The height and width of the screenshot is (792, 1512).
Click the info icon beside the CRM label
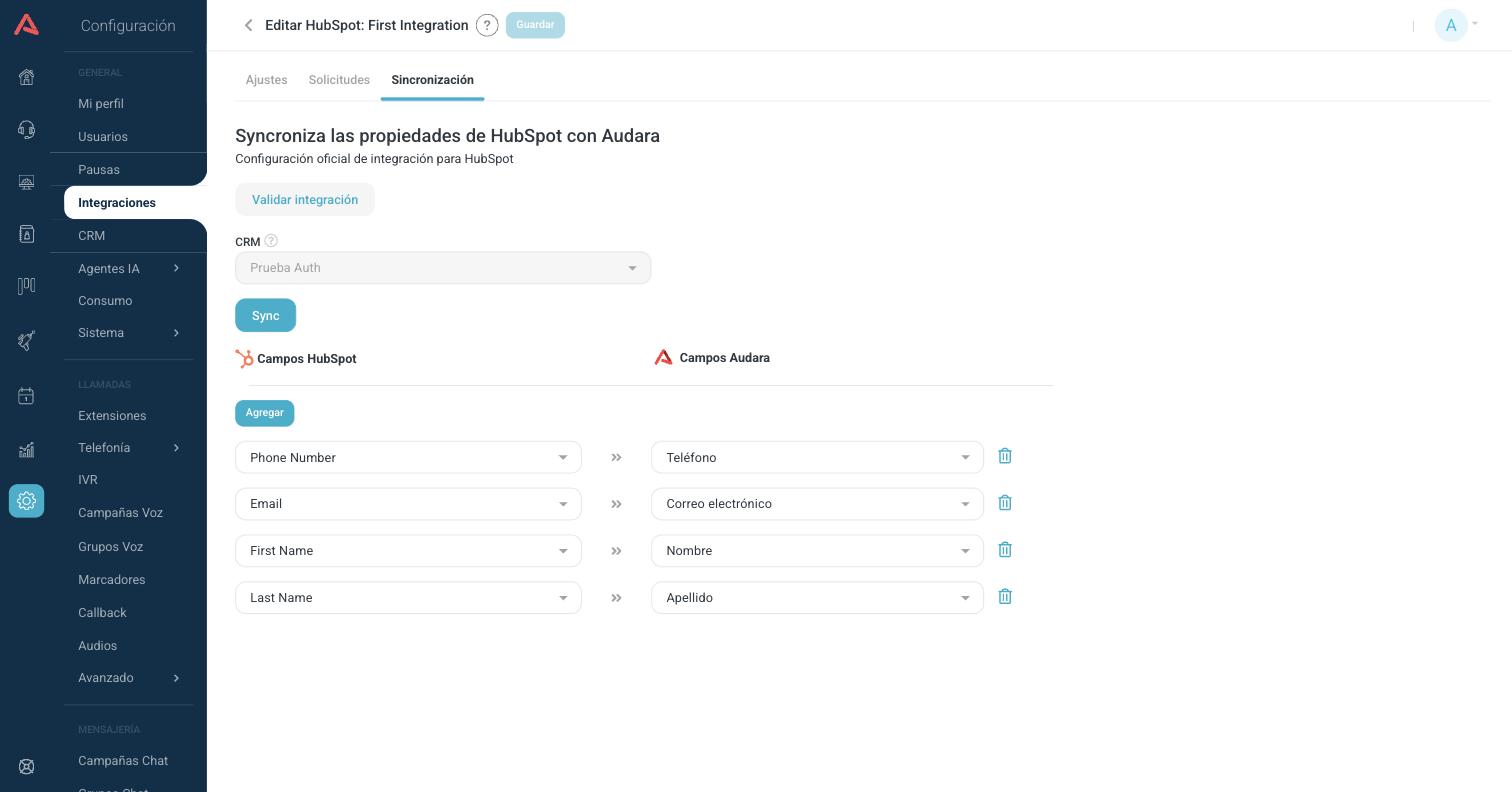(271, 241)
